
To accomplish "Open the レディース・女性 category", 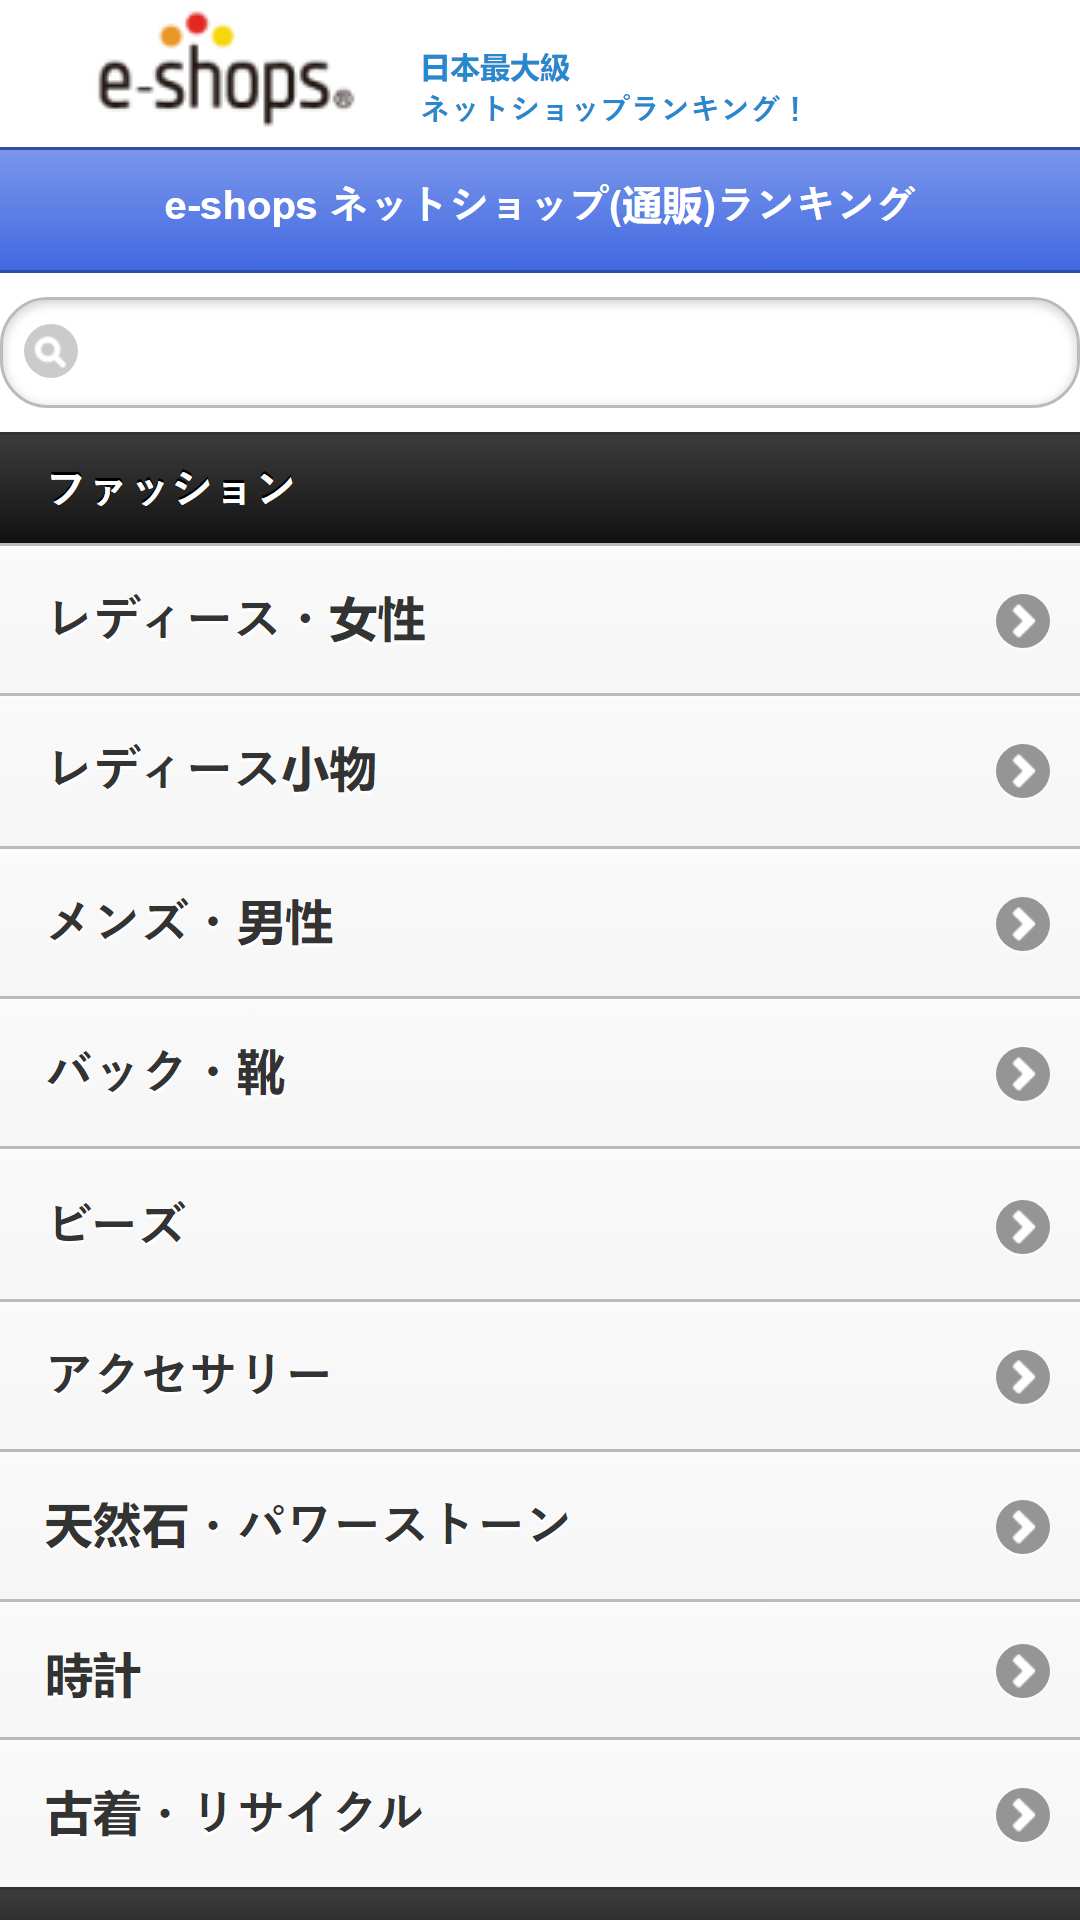I will pyautogui.click(x=540, y=620).
